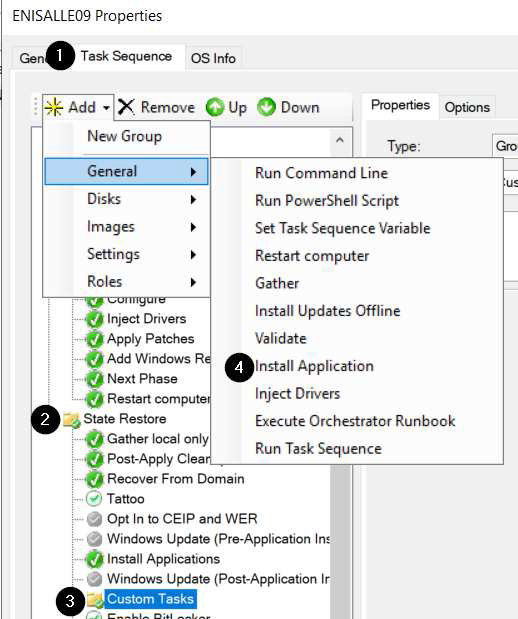The width and height of the screenshot is (518, 619).
Task: Click the greyed Opt In to CEIP icon
Action: 94,519
